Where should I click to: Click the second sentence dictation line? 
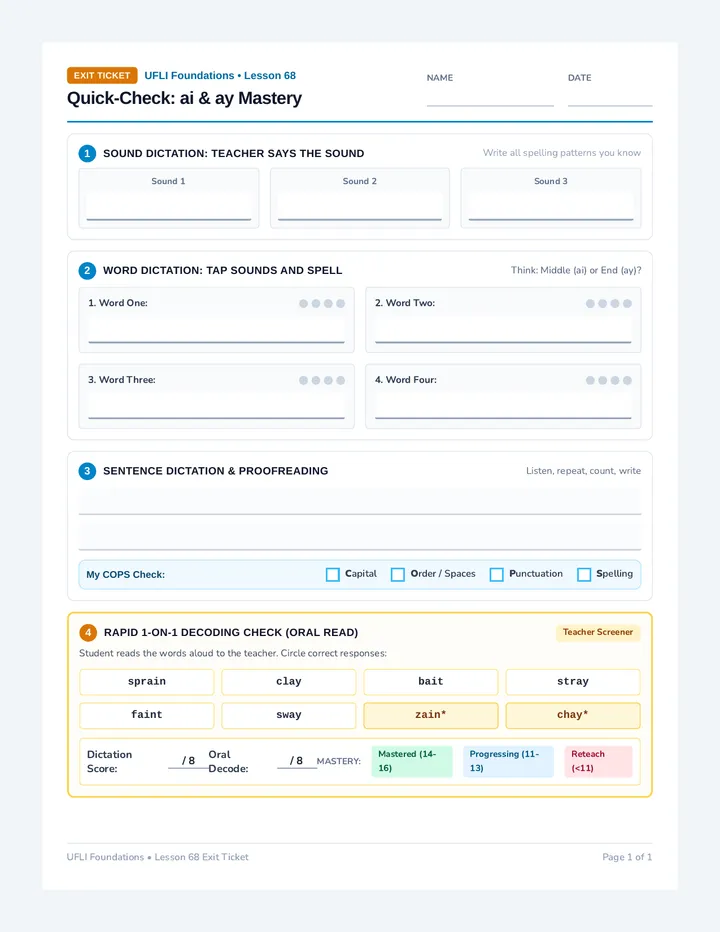(360, 537)
